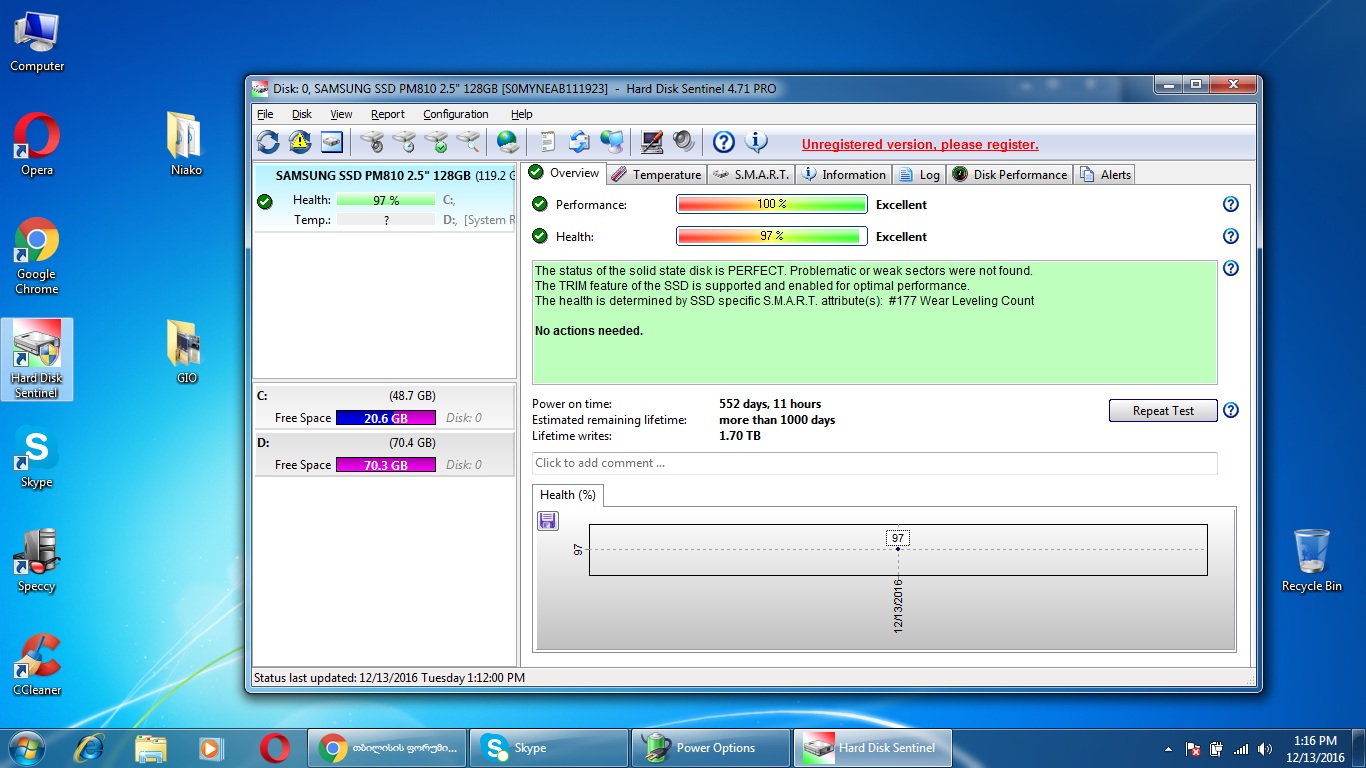
Task: Click the 97 data point on the chart
Action: coord(898,548)
